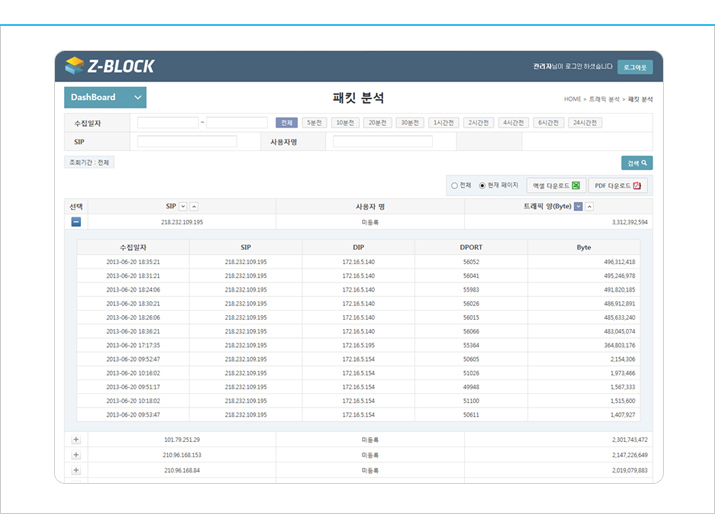Click traffic total 2,301,743,472

630,440
